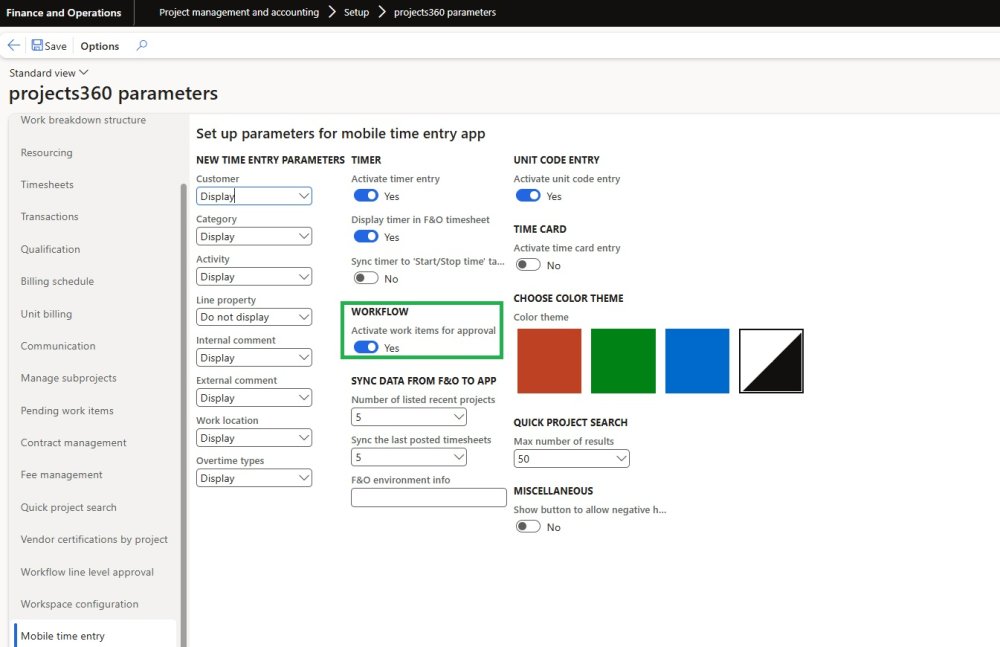Toggle Display timer in F&O timesheet
1000x647 pixels.
366,237
